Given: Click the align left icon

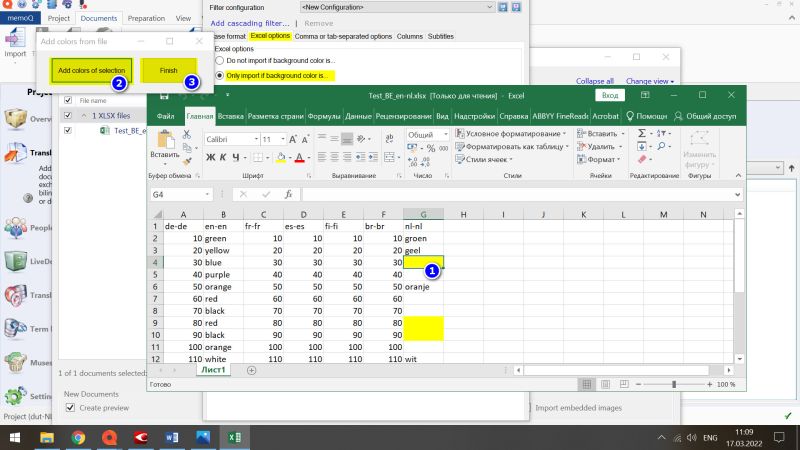Looking at the screenshot, I should coord(322,157).
